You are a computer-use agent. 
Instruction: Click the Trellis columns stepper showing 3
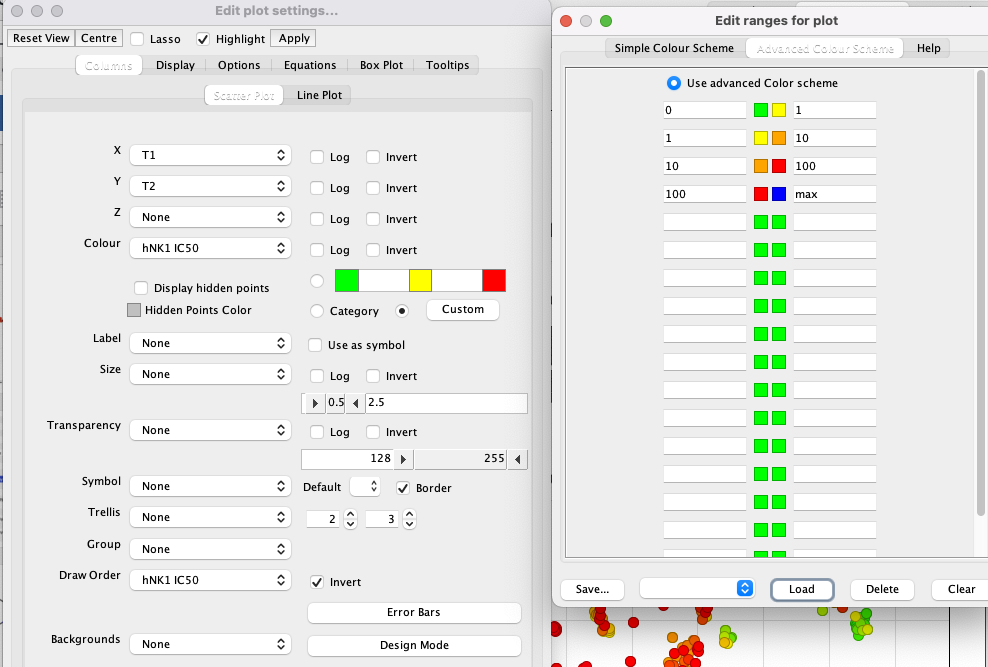click(408, 519)
